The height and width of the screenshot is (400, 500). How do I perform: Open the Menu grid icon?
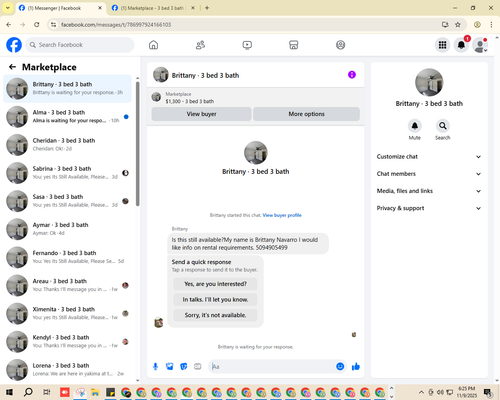pyautogui.click(x=442, y=45)
